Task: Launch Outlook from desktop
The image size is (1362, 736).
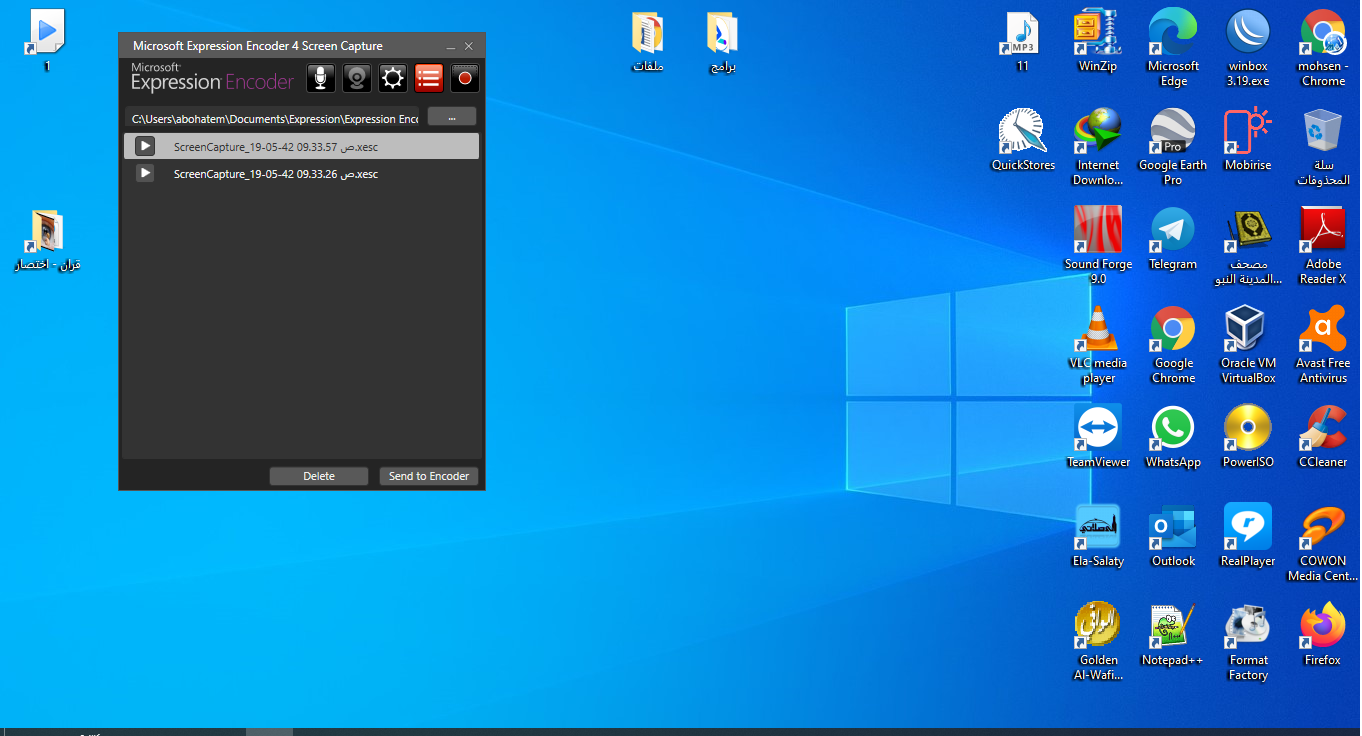Action: point(1173,535)
